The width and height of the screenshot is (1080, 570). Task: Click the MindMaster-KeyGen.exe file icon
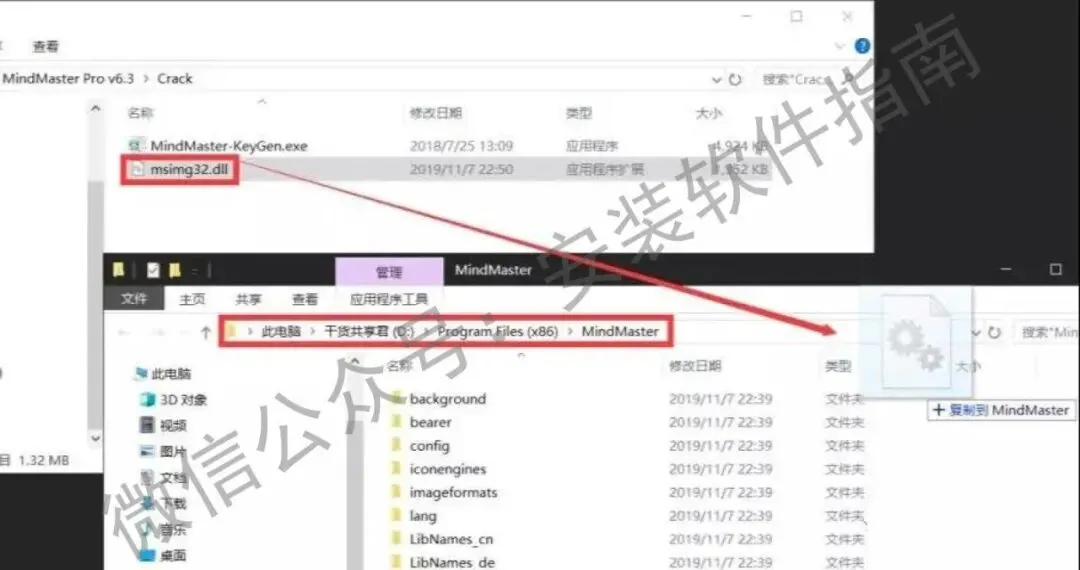tap(136, 146)
